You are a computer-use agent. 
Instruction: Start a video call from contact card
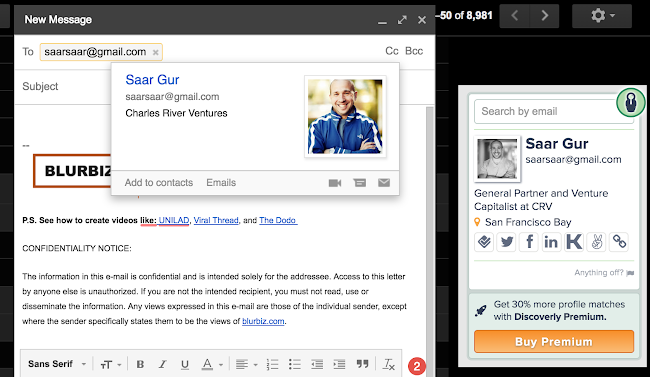(335, 183)
